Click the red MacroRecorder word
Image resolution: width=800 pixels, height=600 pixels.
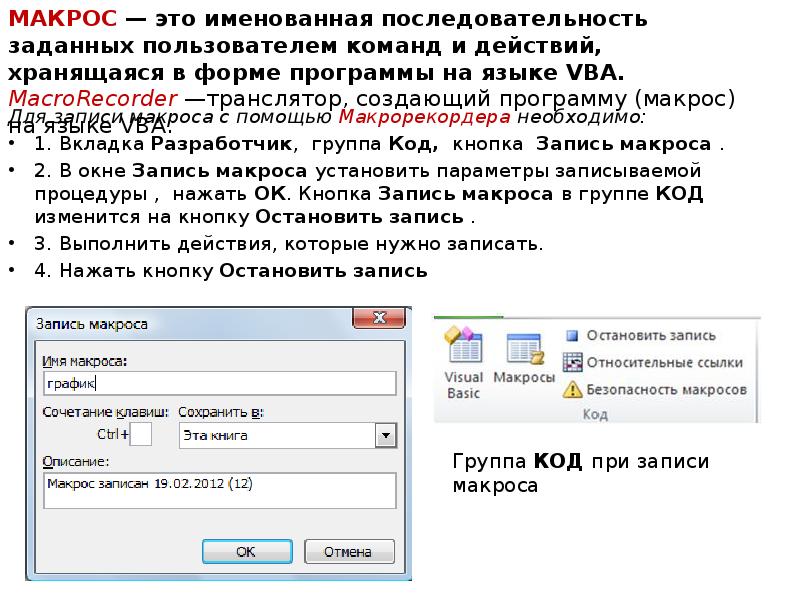click(93, 100)
